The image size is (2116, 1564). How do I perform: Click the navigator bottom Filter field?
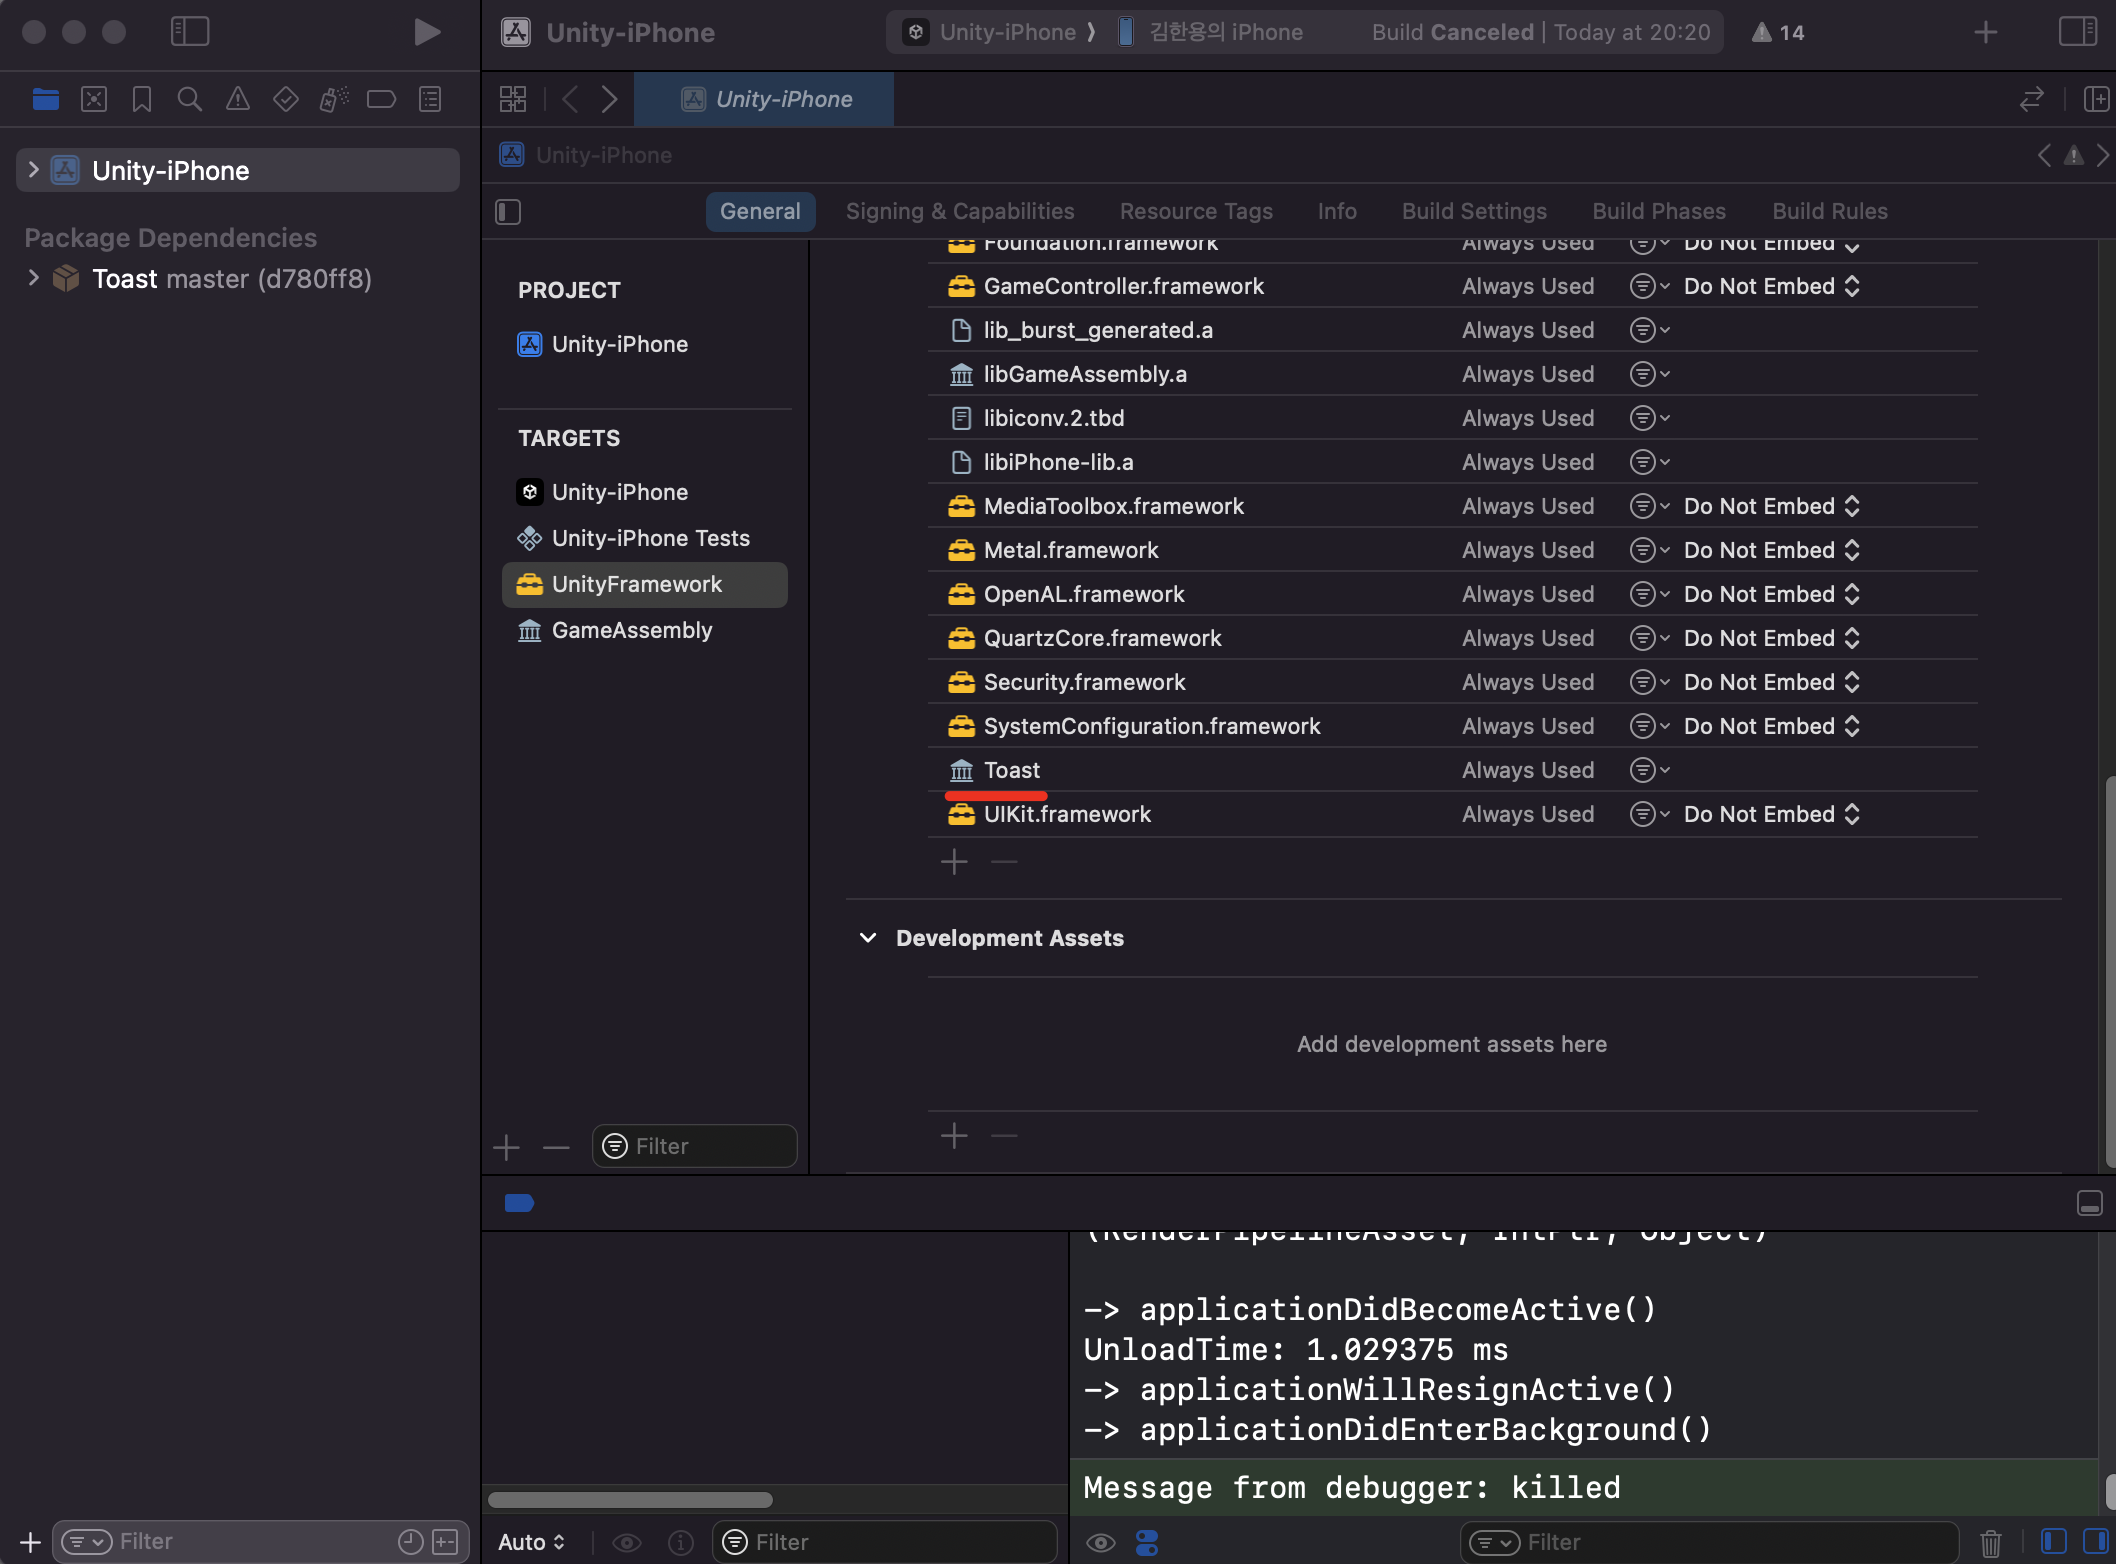click(260, 1542)
